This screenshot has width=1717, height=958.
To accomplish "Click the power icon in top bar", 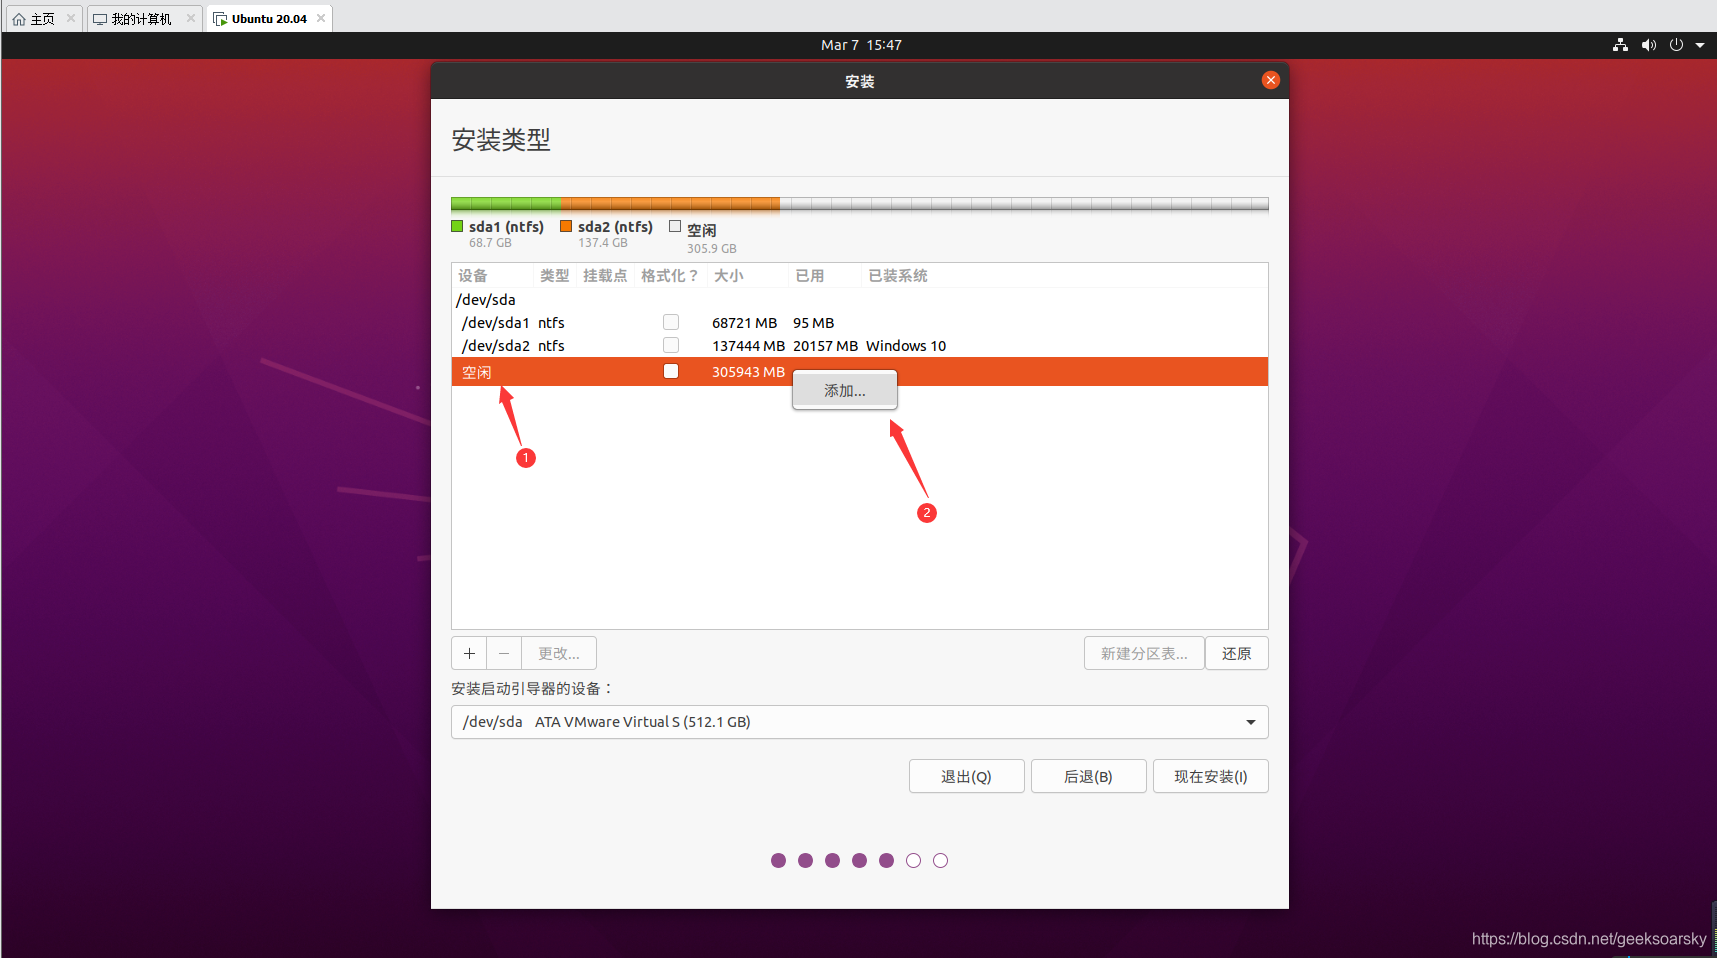I will click(1676, 45).
